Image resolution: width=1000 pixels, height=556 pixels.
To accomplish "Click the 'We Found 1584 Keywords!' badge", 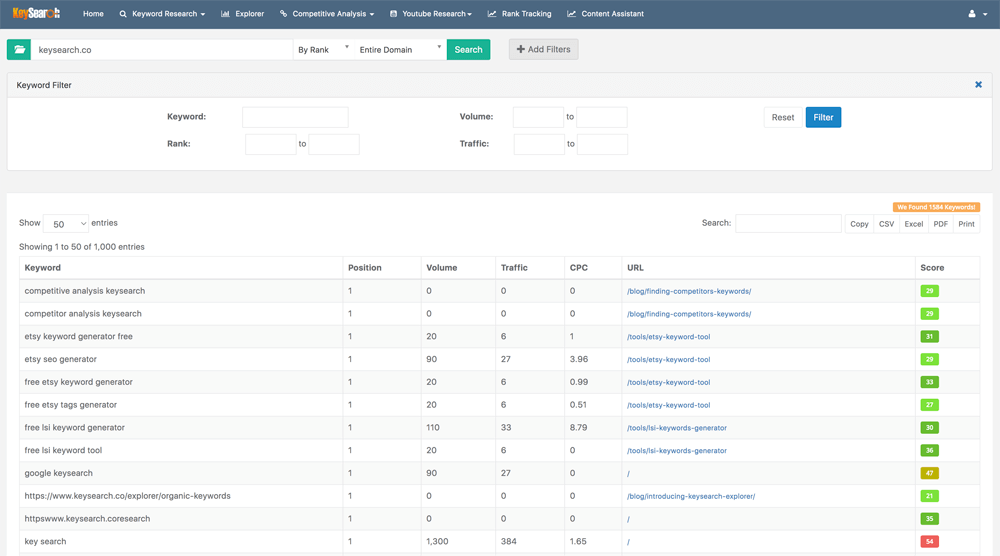I will click(x=936, y=207).
